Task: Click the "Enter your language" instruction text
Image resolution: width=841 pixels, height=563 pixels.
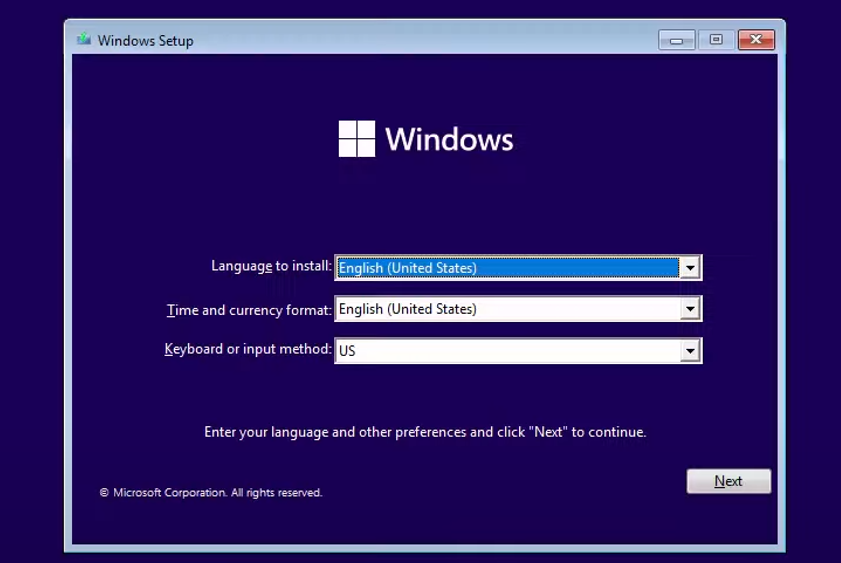Action: 425,432
